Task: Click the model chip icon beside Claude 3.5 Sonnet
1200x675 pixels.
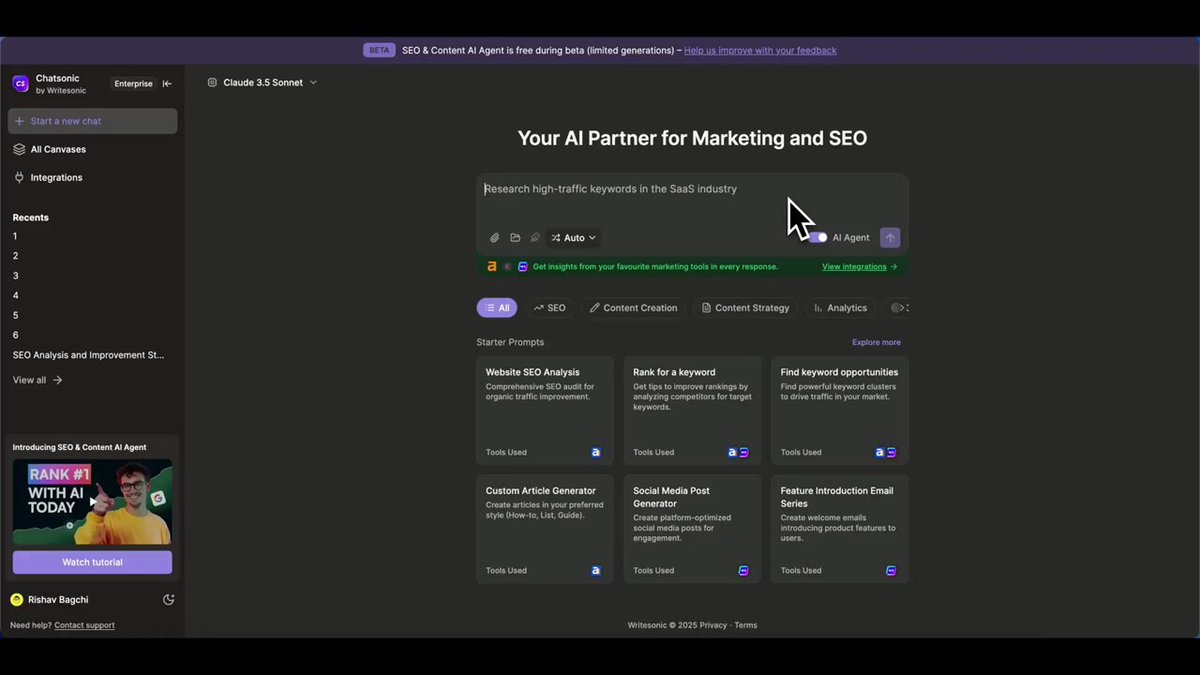Action: coord(212,83)
